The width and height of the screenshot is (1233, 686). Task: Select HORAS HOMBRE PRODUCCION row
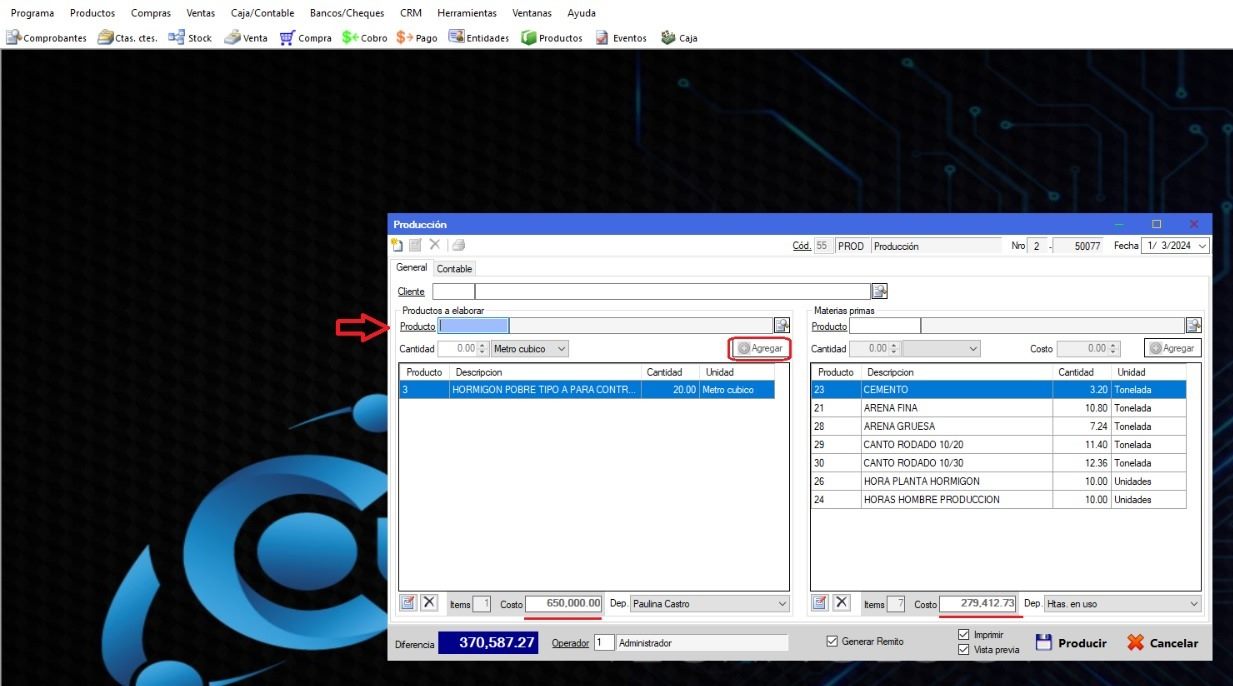pos(999,499)
